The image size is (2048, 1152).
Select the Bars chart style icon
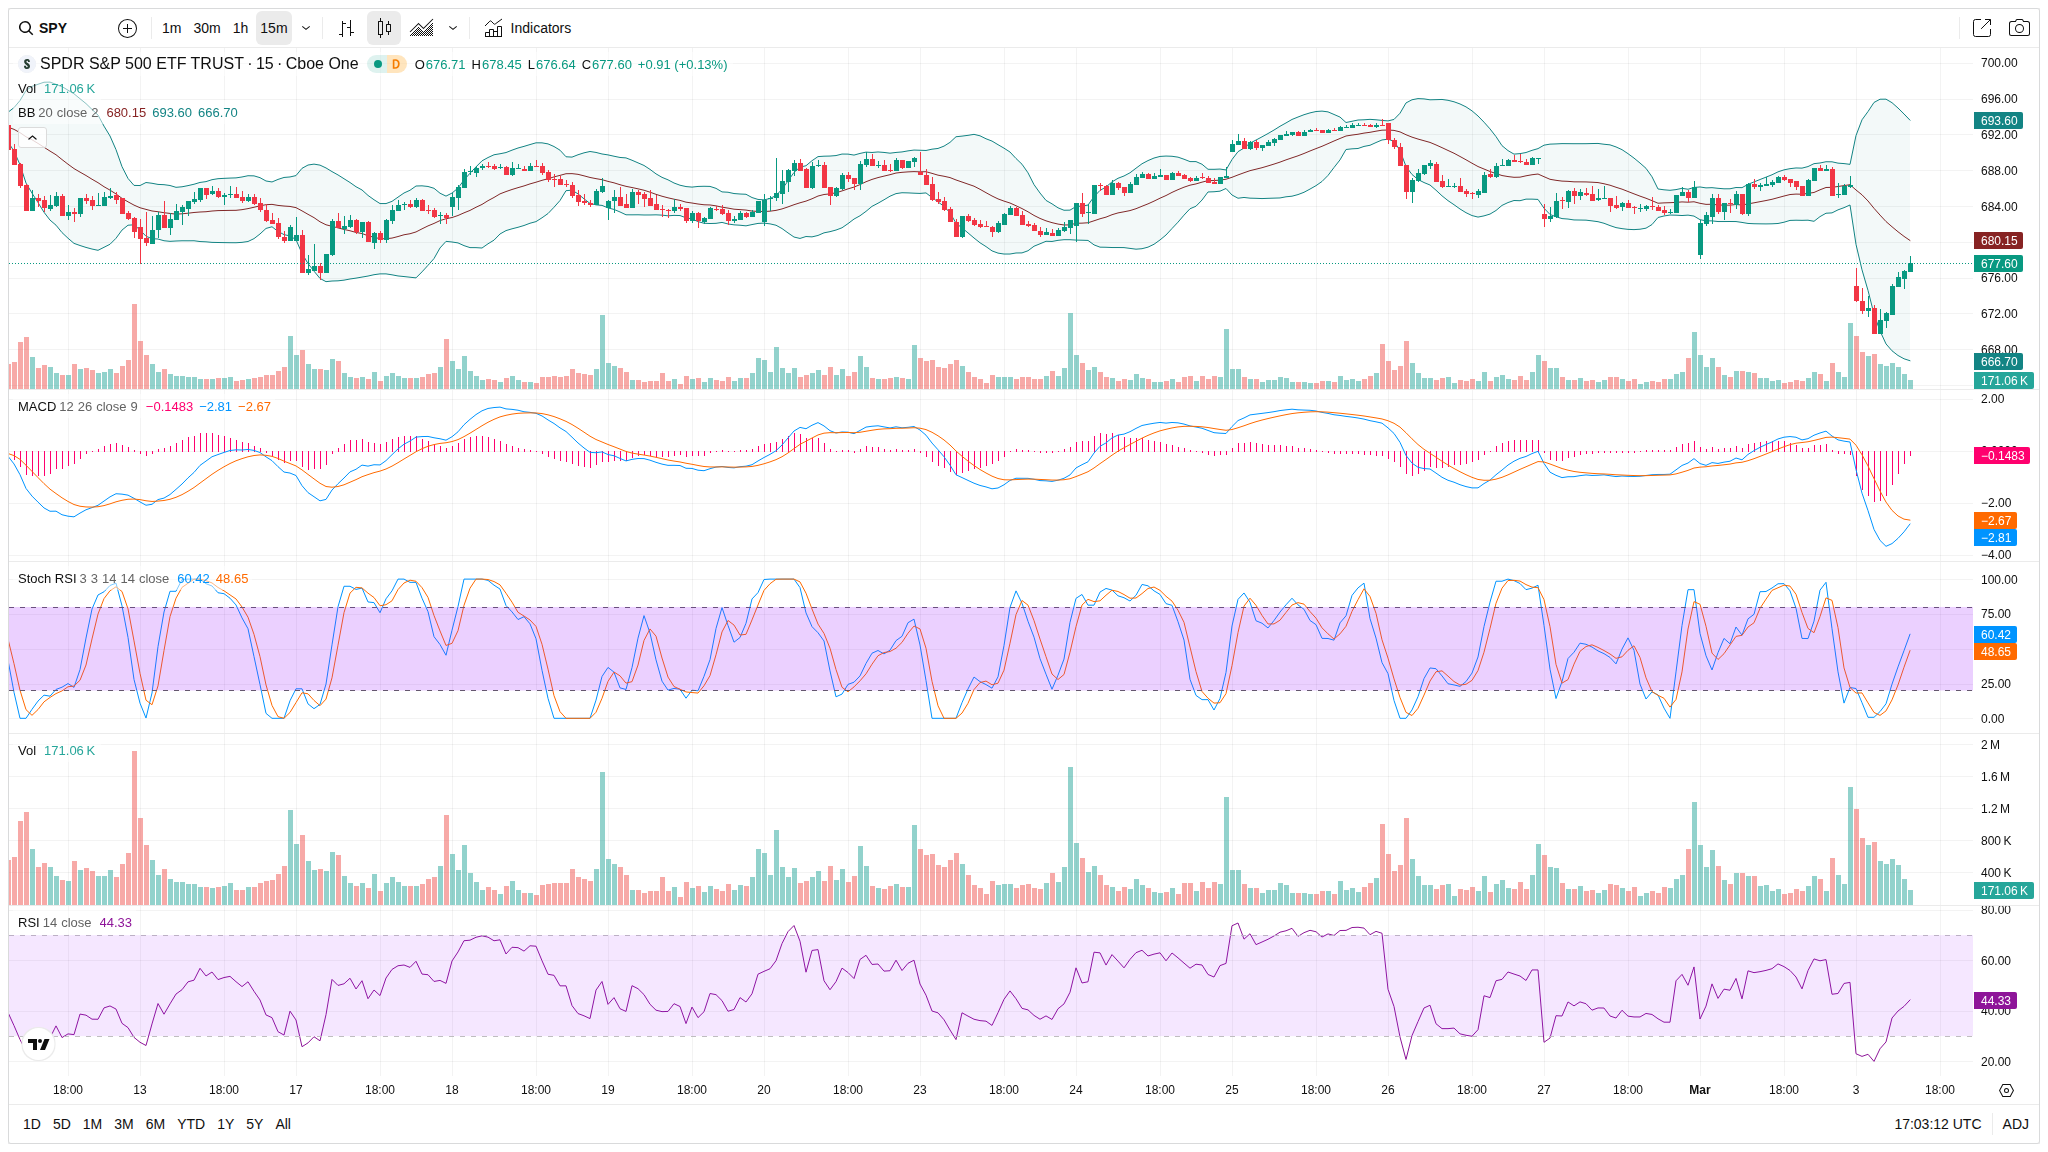tap(346, 28)
